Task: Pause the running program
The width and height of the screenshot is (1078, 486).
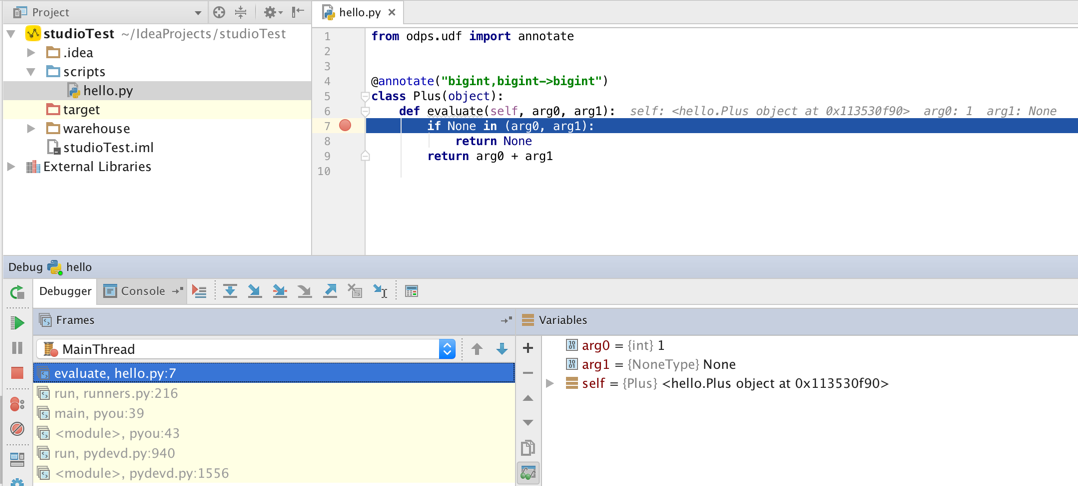Action: [18, 348]
